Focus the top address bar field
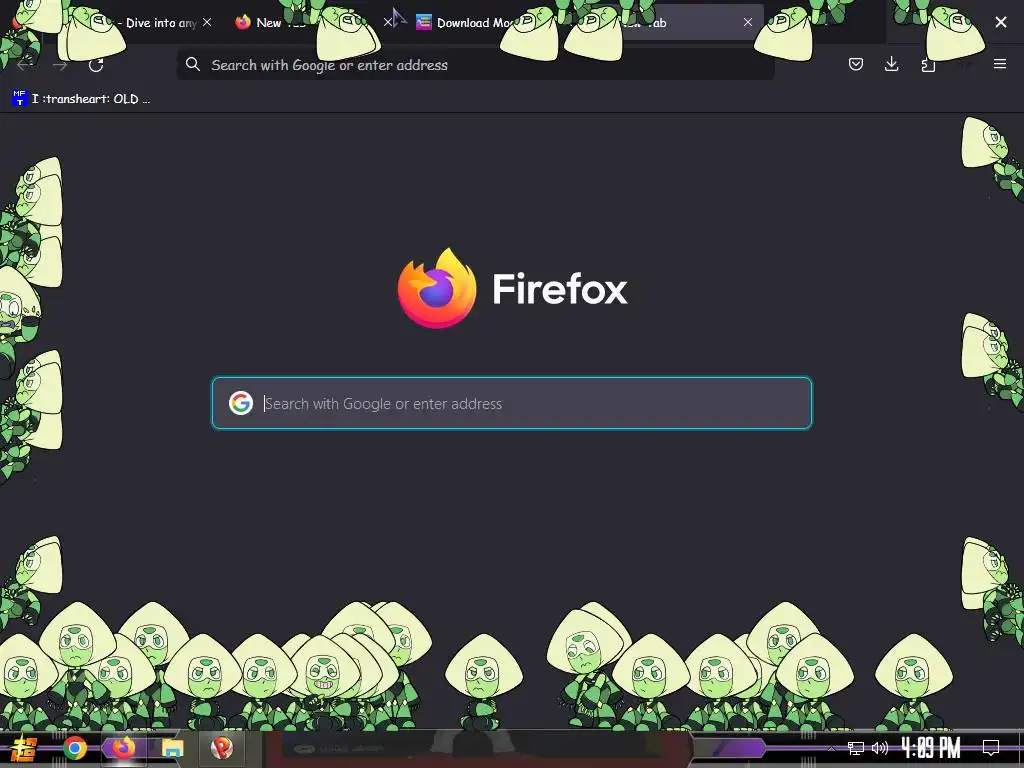Screen dimensions: 1024x768 475,65
